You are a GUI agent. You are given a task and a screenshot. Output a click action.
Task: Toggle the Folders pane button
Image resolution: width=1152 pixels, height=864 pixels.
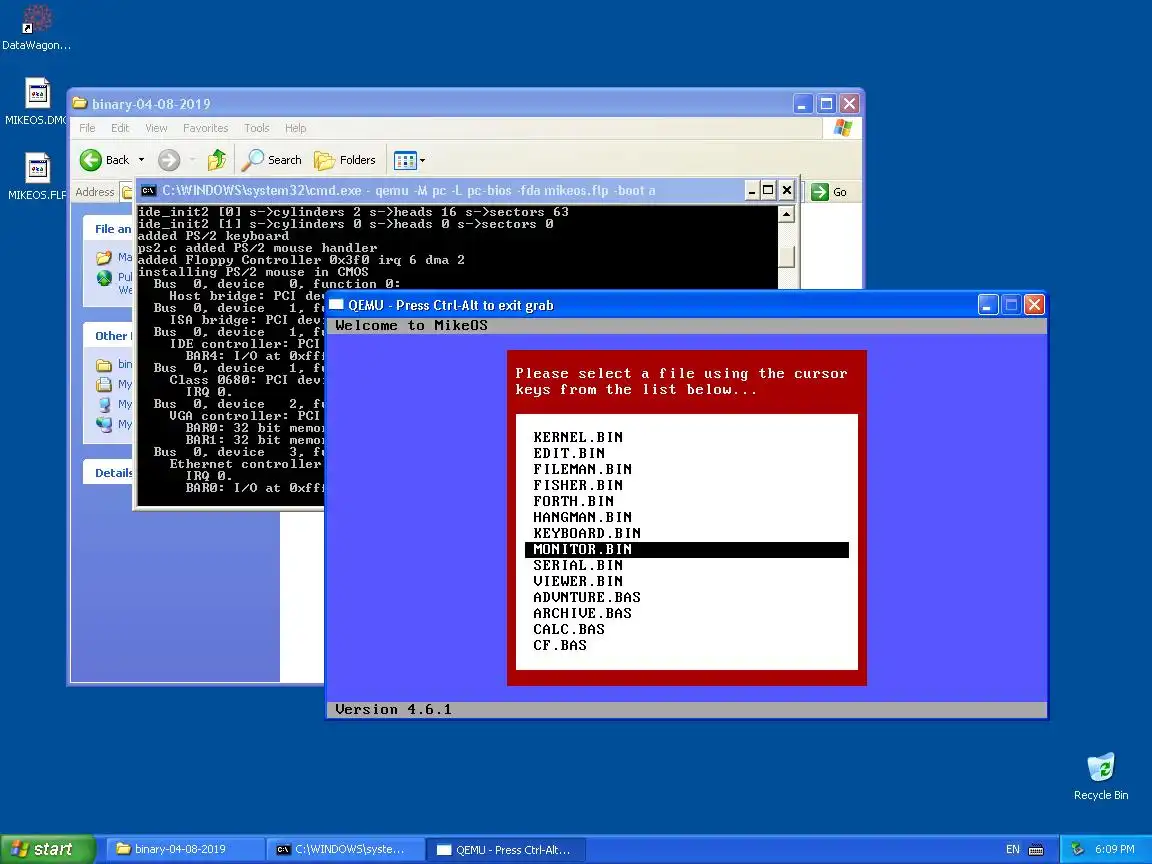(x=345, y=159)
